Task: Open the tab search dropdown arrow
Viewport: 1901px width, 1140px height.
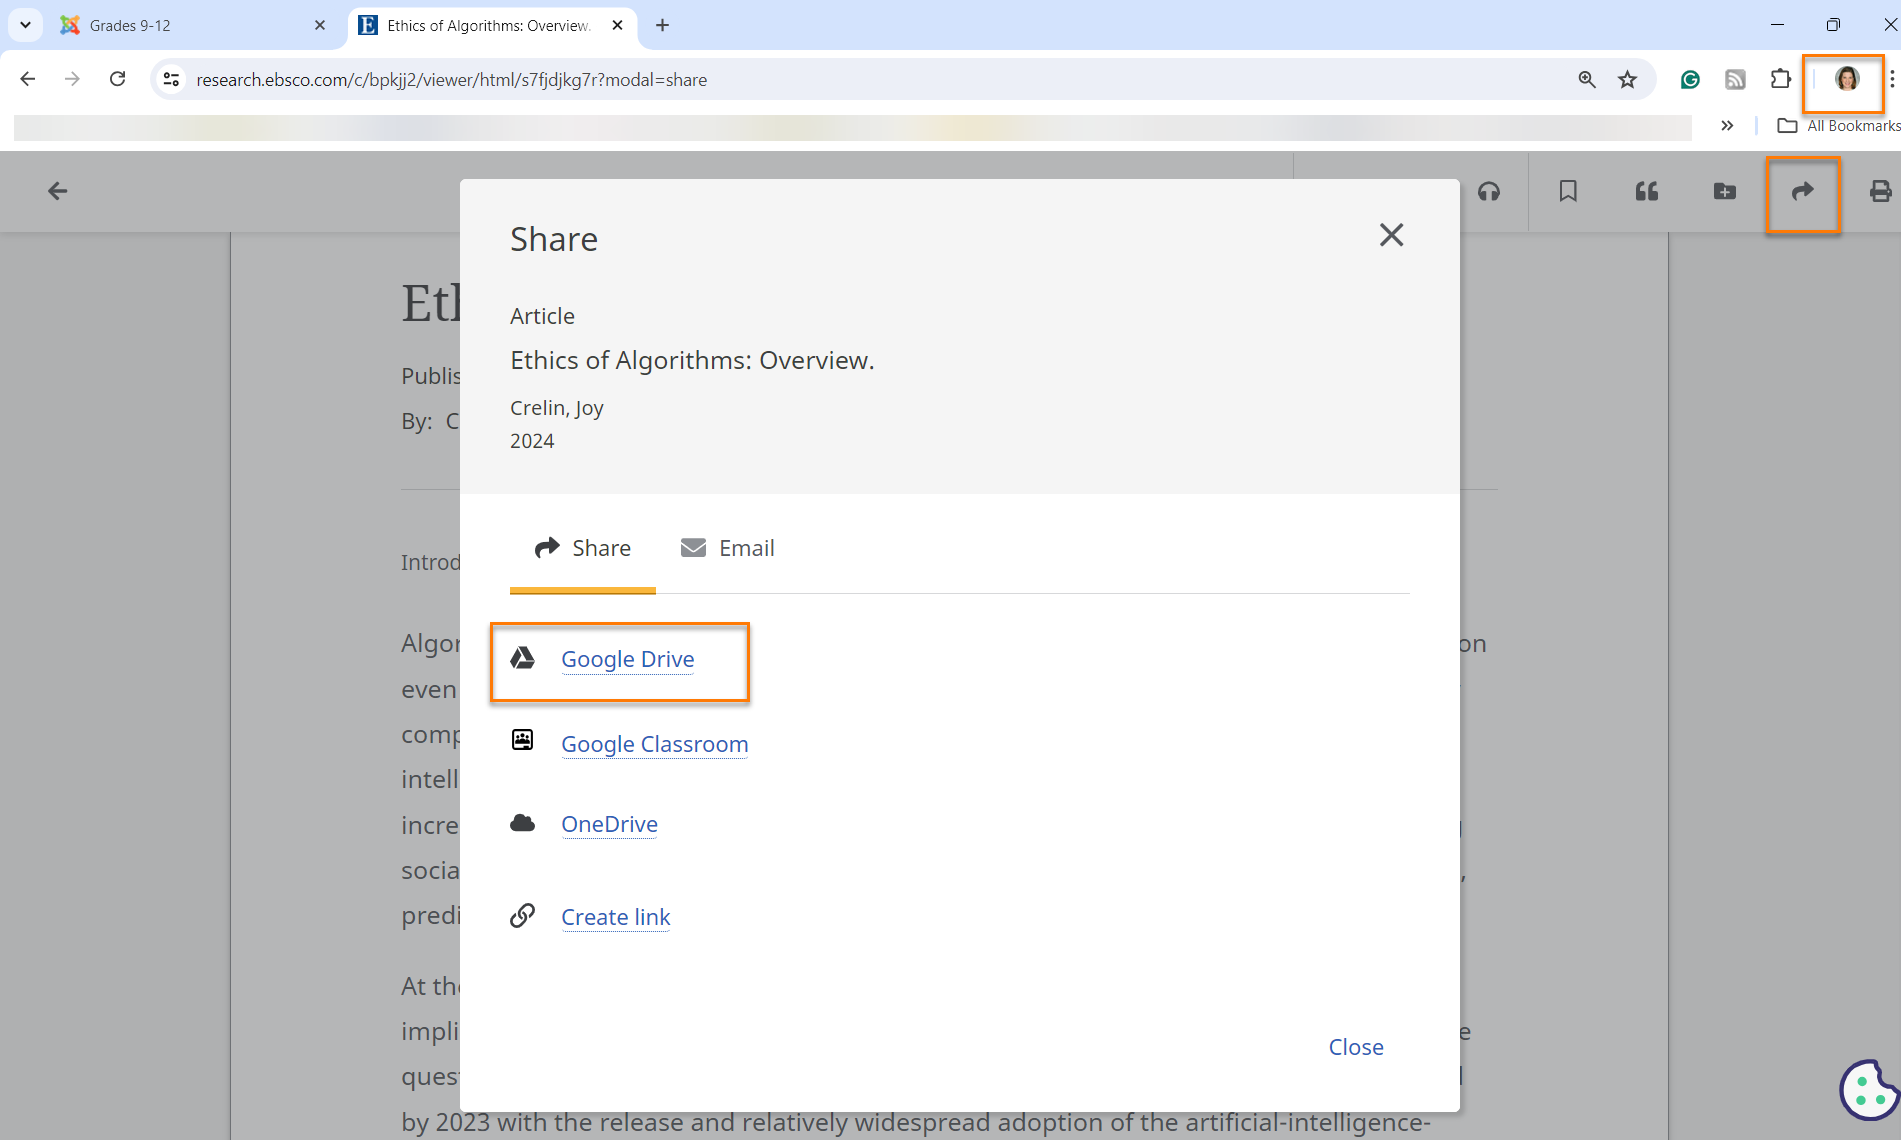Action: pyautogui.click(x=25, y=25)
